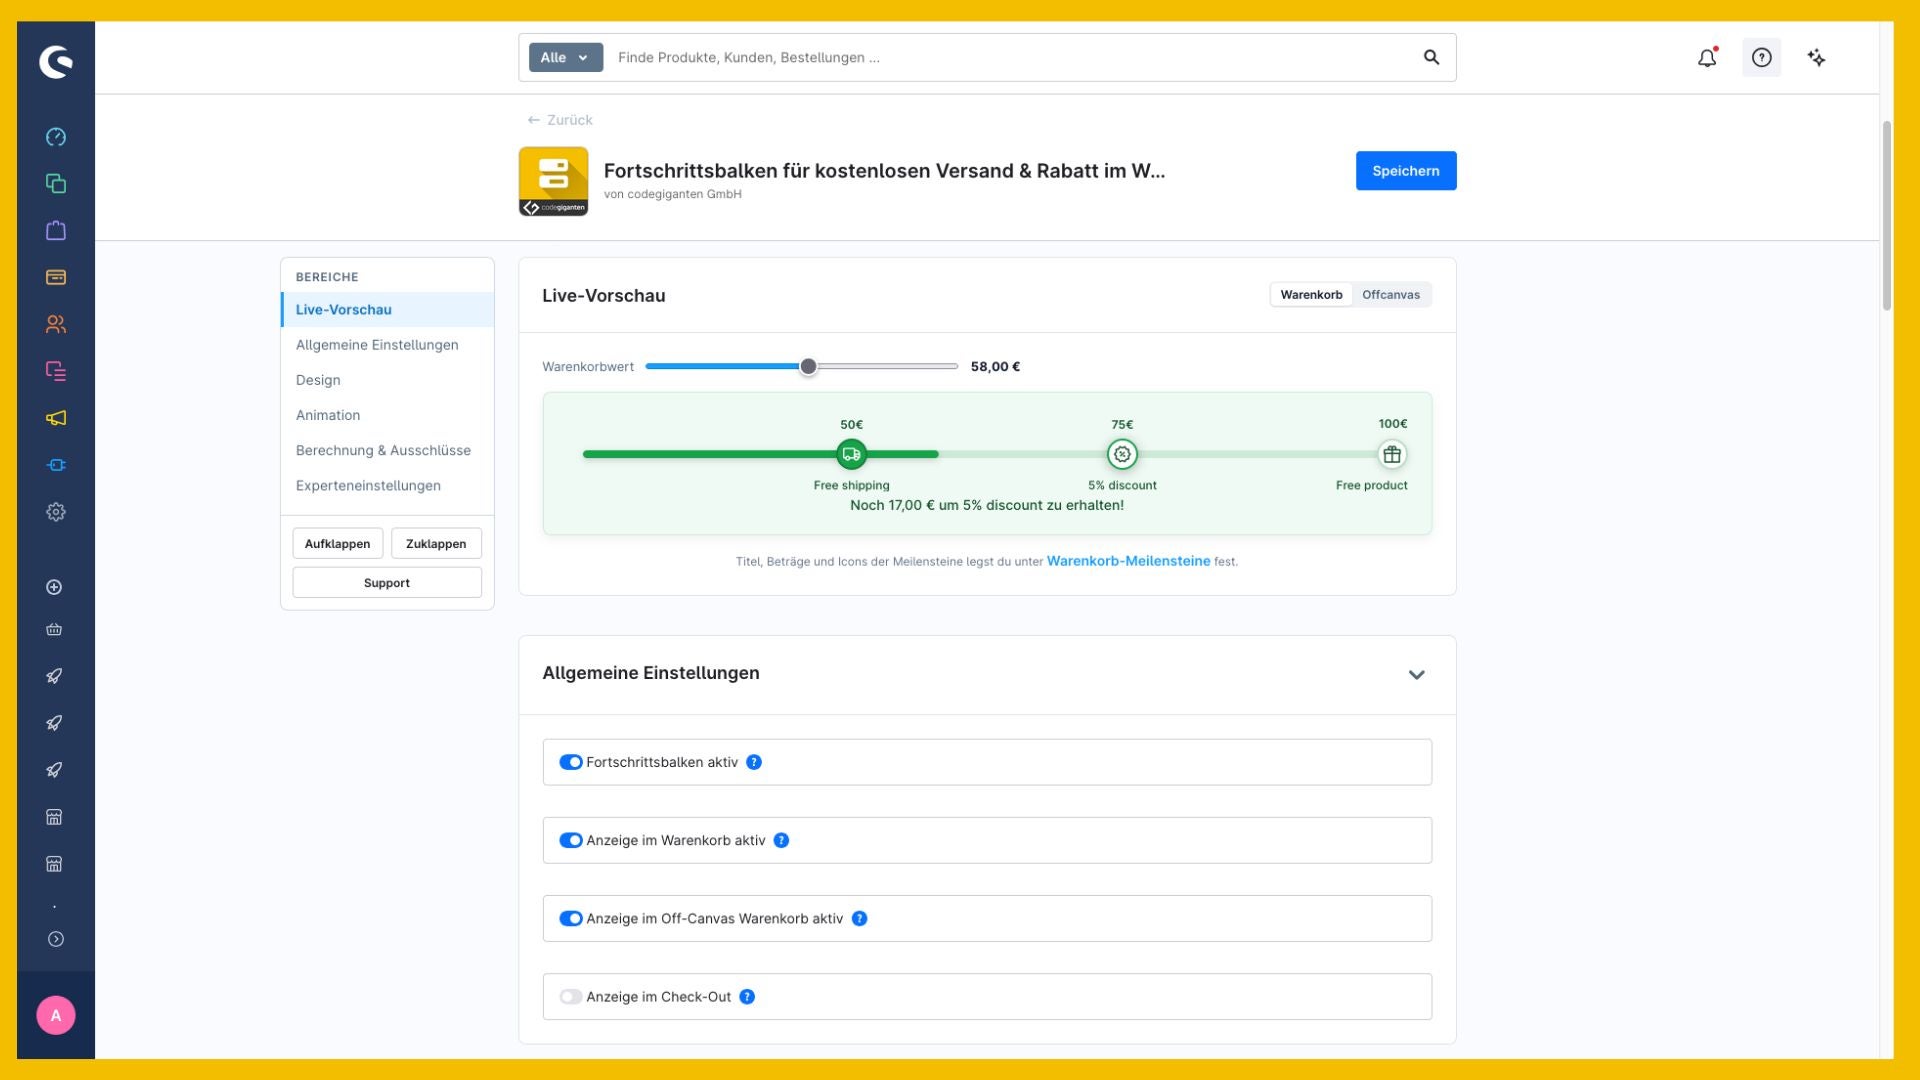Open the Customers people icon in sidebar
Screen dimensions: 1920x1080
(x=56, y=324)
